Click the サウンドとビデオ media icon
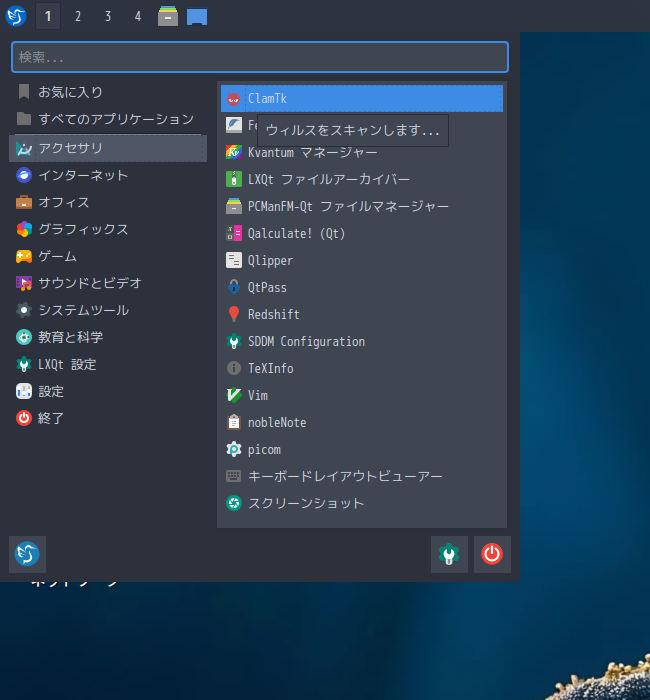650x700 pixels. point(24,283)
